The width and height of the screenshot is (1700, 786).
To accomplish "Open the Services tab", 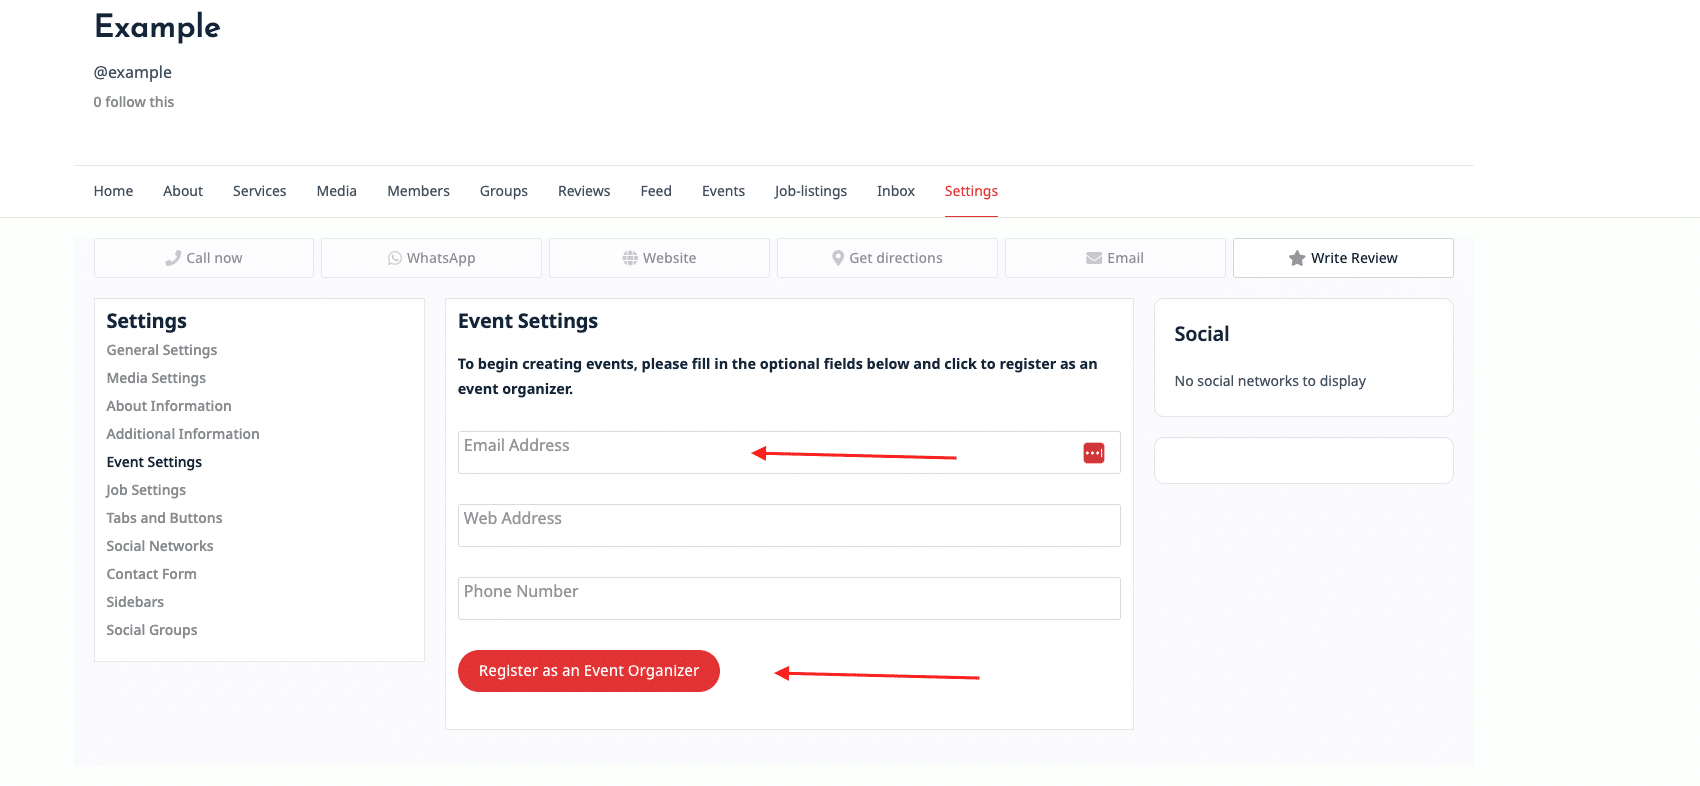I will [x=260, y=191].
